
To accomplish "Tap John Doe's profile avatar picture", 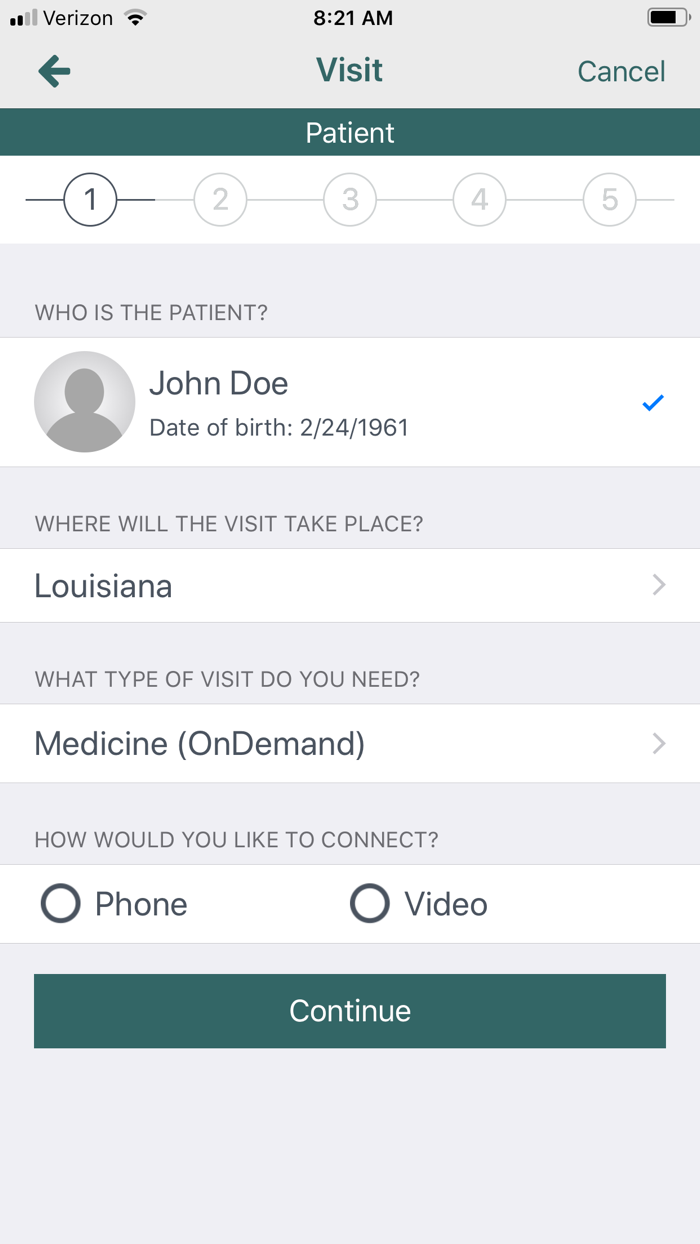I will [x=85, y=402].
